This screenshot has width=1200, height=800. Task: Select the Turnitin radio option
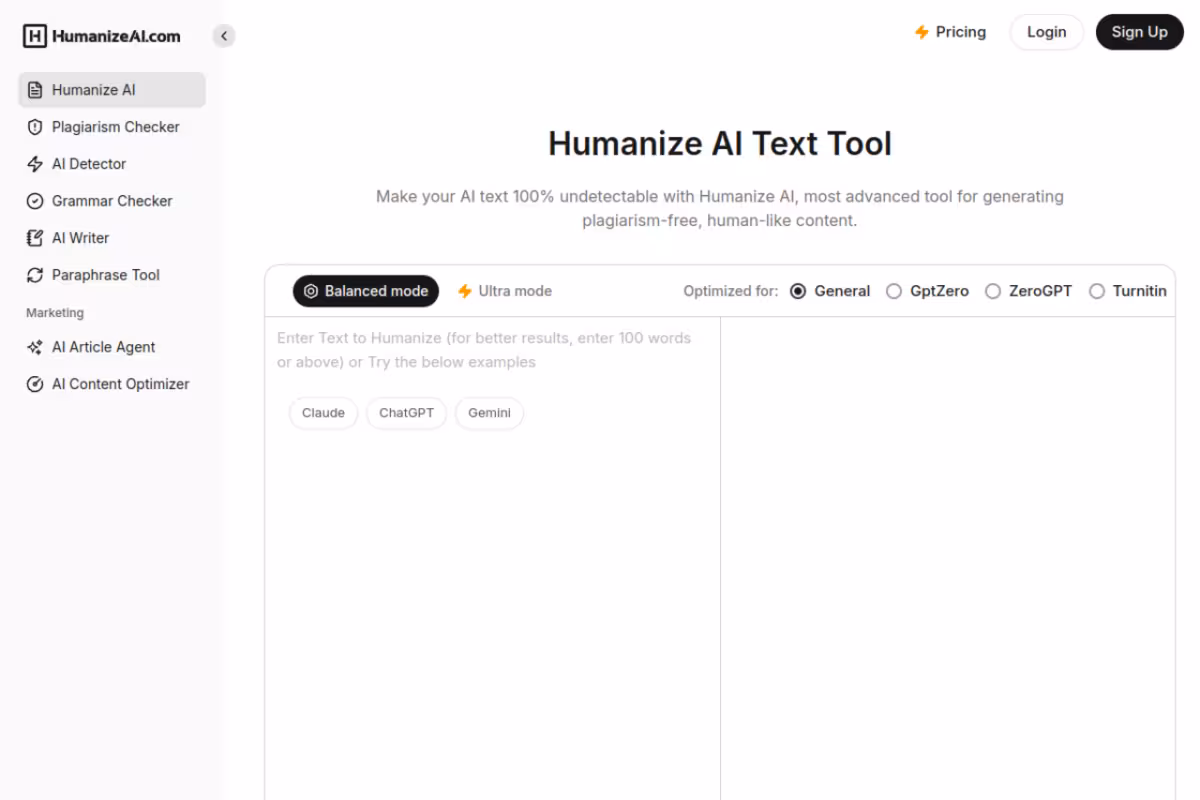(1097, 291)
